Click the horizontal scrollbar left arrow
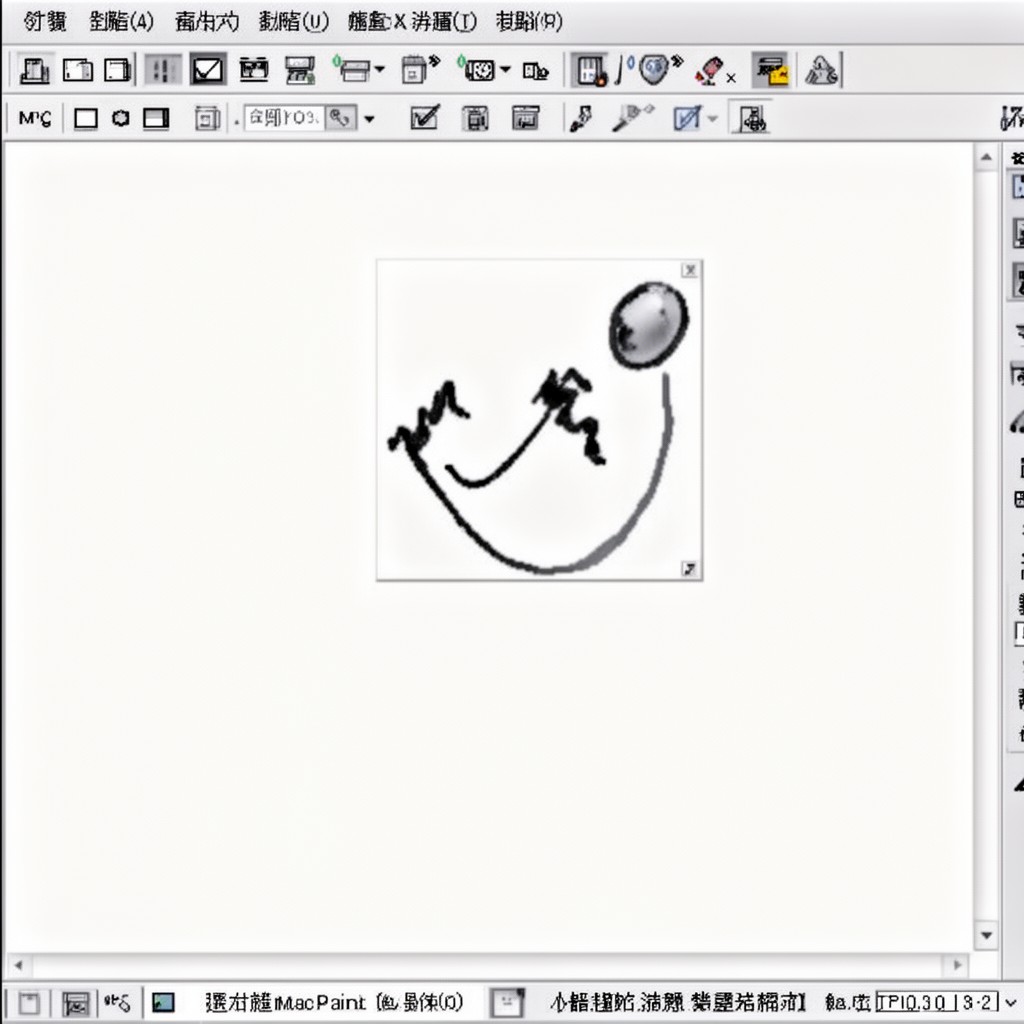Viewport: 1024px width, 1024px height. (x=18, y=965)
